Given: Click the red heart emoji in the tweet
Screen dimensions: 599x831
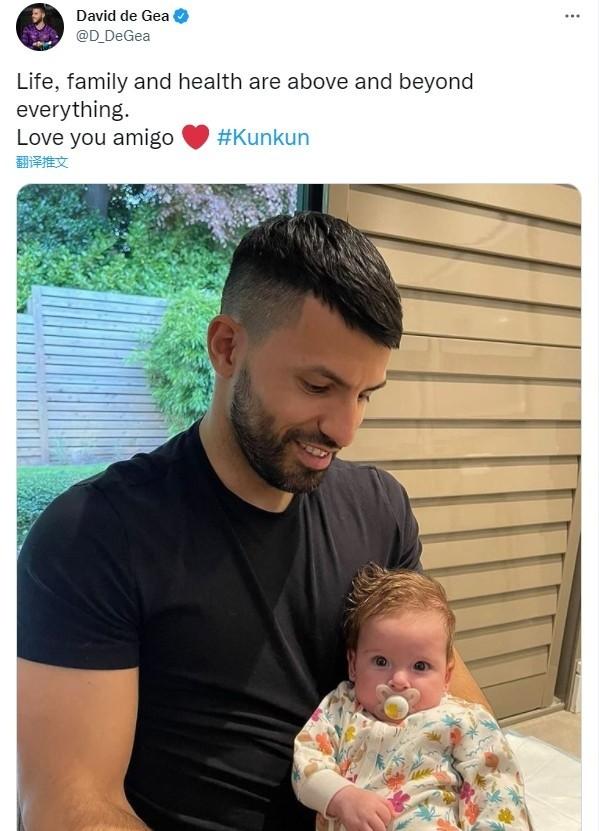Looking at the screenshot, I should click(195, 137).
